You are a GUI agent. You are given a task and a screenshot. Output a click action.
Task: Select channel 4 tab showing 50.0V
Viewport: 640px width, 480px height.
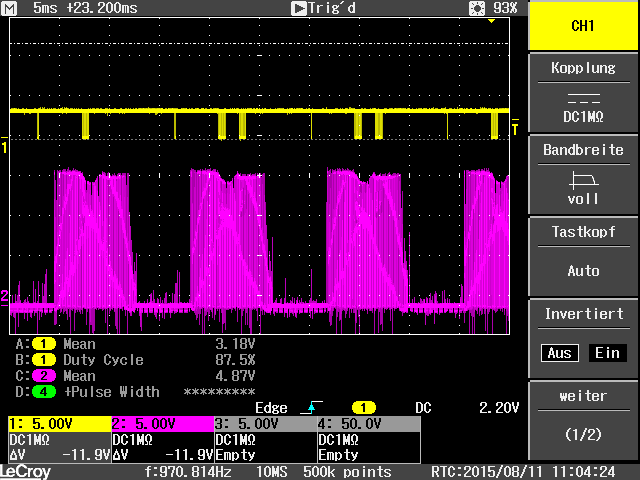point(369,424)
